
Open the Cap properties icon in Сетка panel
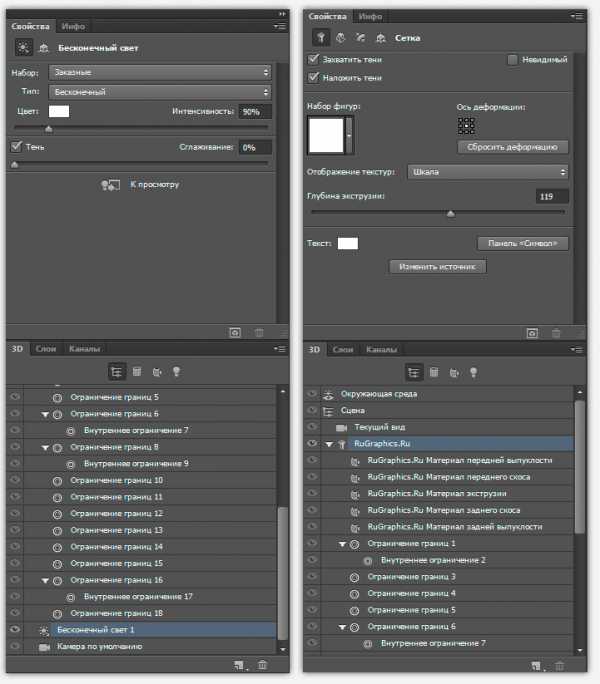pos(361,39)
